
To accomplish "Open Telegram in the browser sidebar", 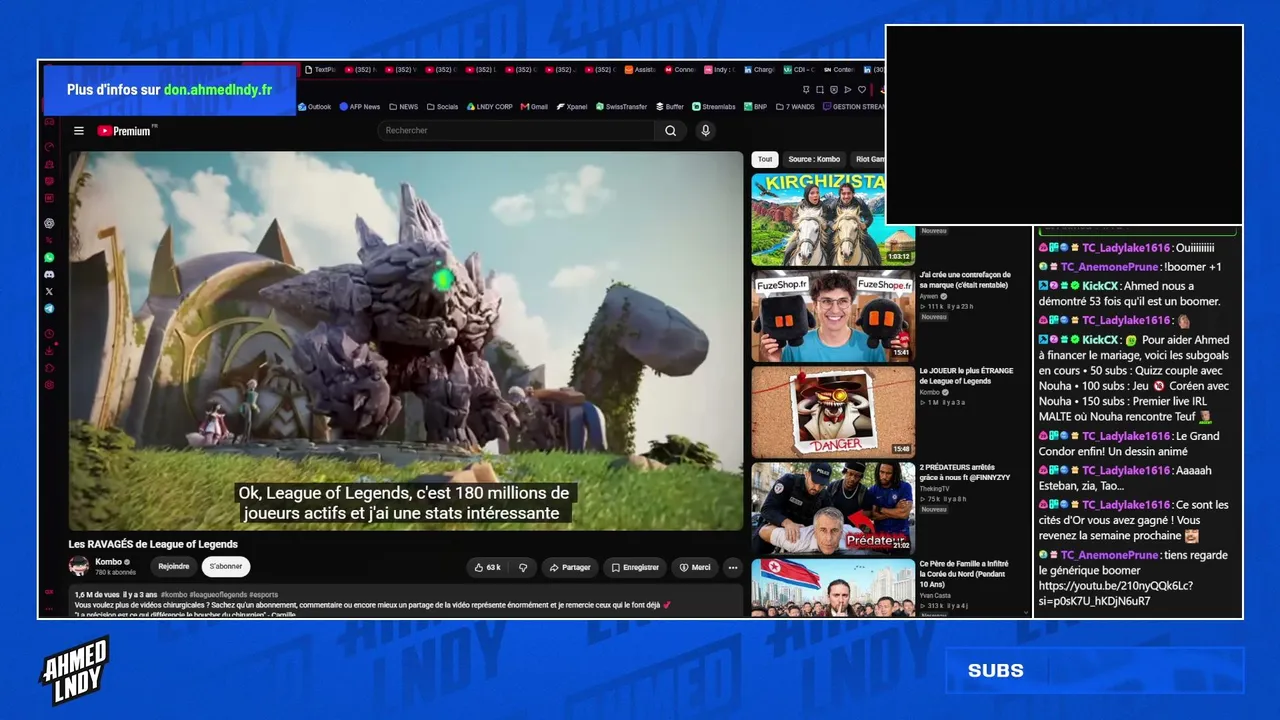I will tap(49, 308).
